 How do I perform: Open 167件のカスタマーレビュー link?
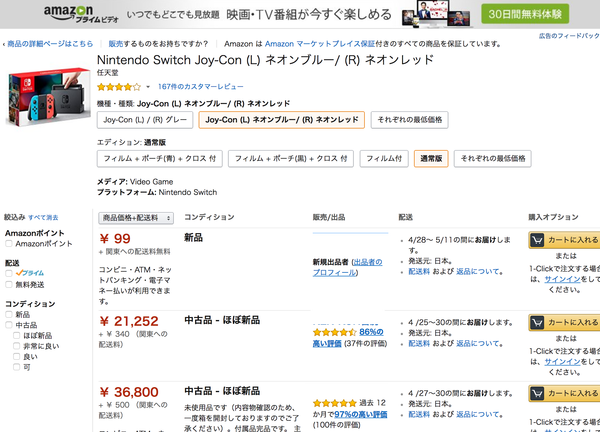[201, 87]
